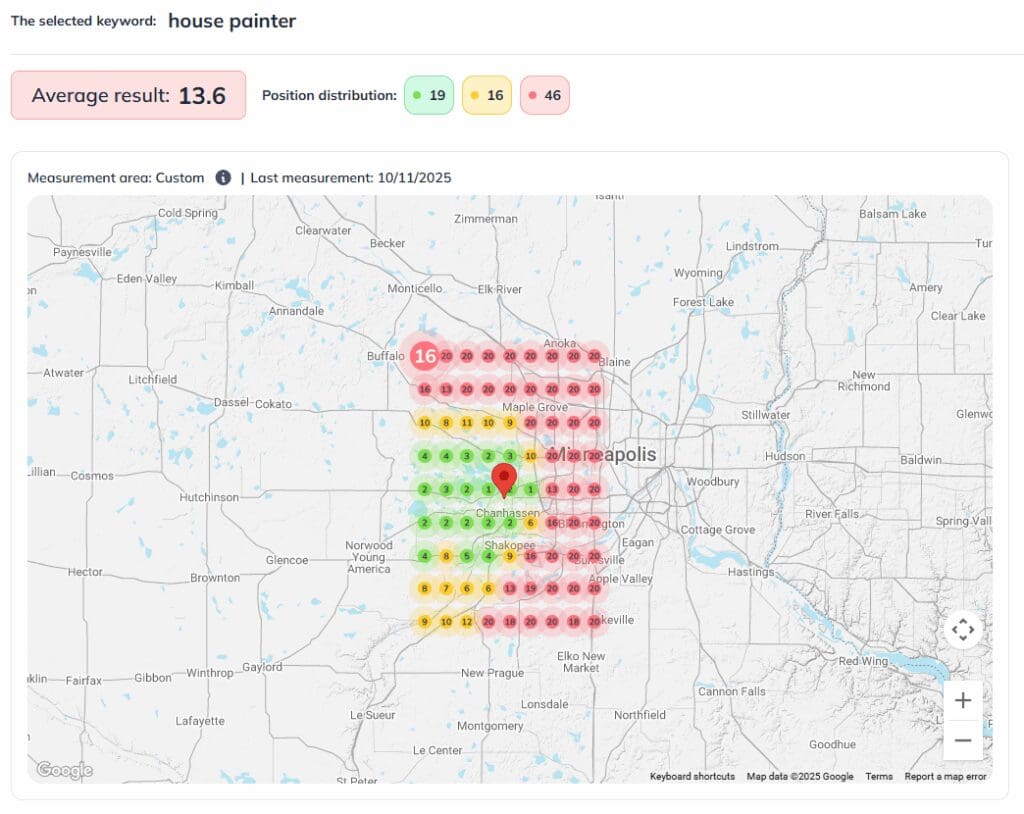The image size is (1024, 814).
Task: Click the red business location pin
Action: click(505, 478)
